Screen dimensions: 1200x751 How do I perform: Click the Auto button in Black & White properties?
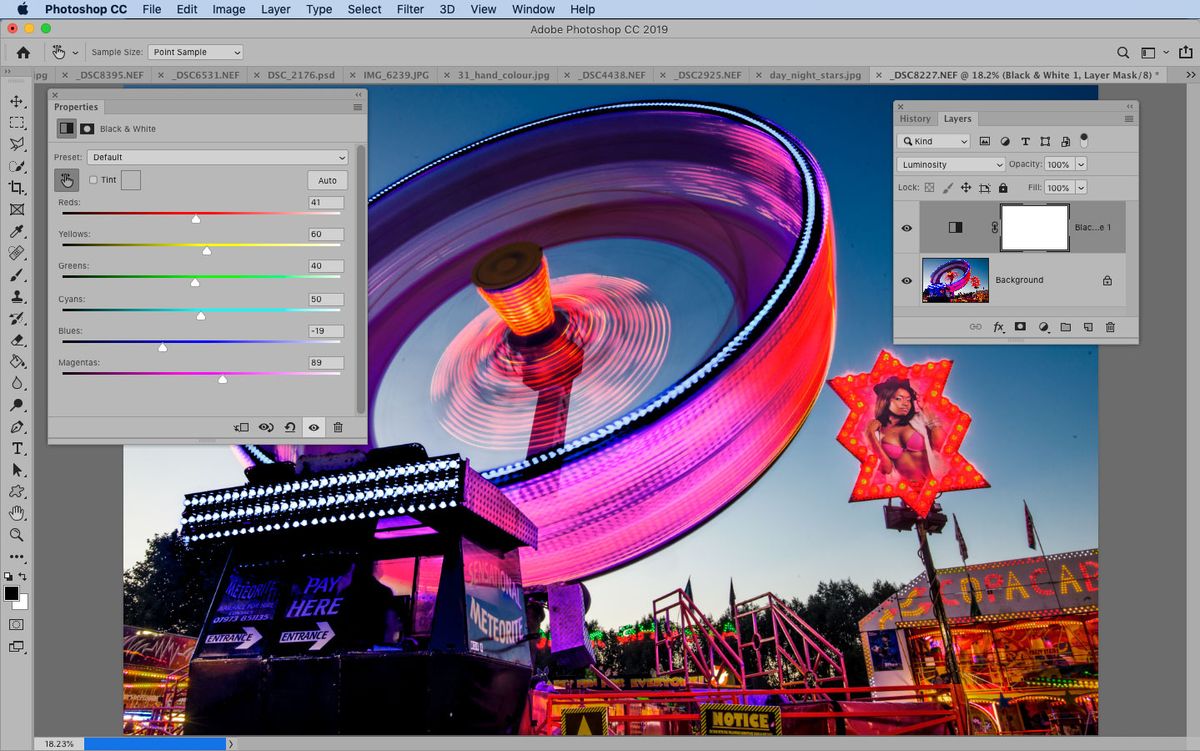point(327,180)
